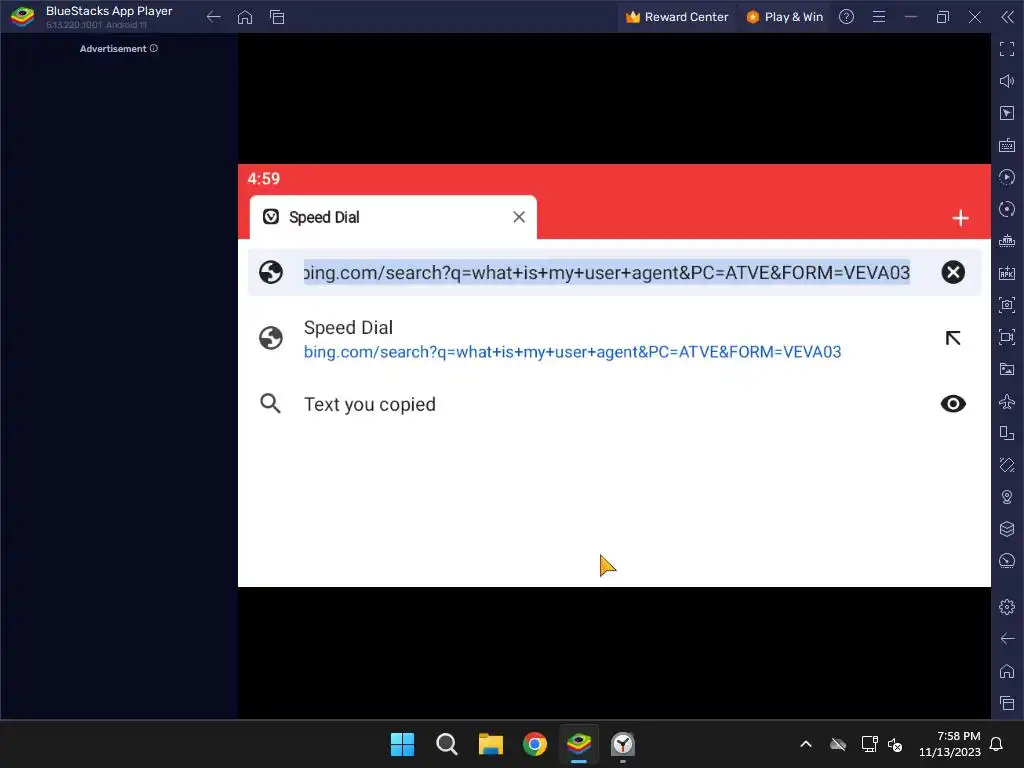Screen dimensions: 1024x768
Task: Click the home icon at sidebar bottom
Action: tap(1007, 671)
